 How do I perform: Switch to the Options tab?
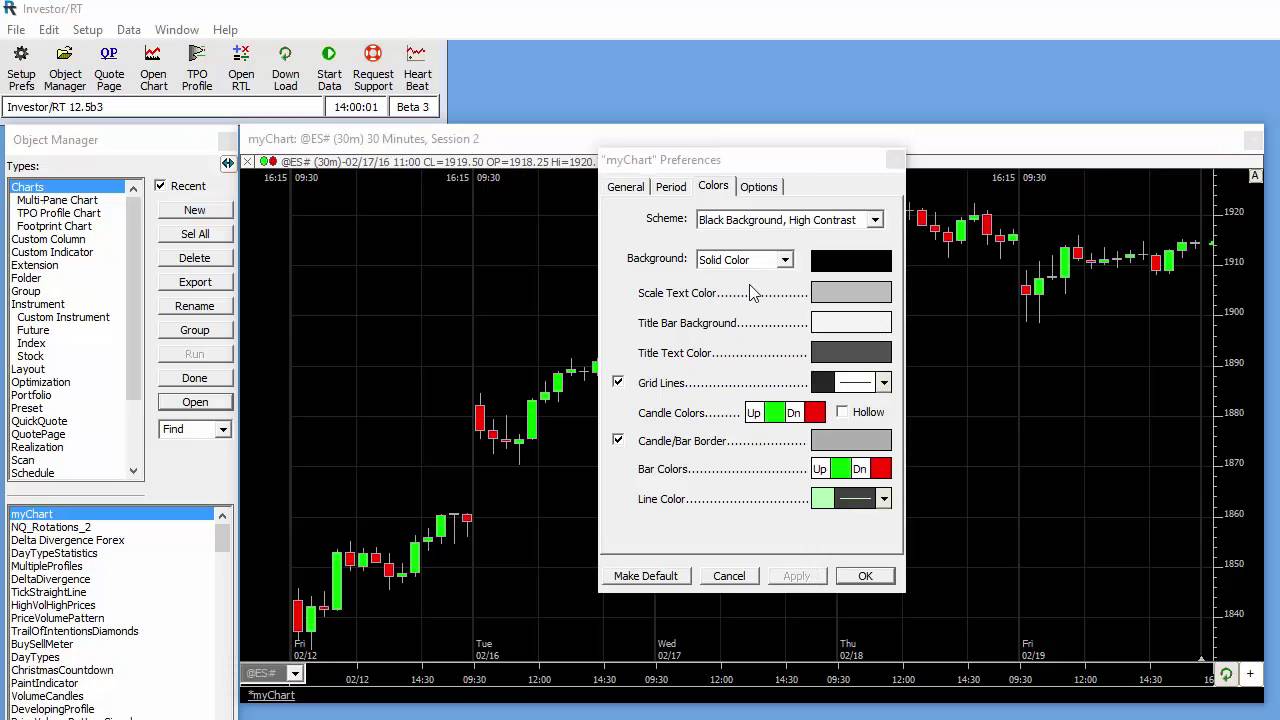click(759, 187)
